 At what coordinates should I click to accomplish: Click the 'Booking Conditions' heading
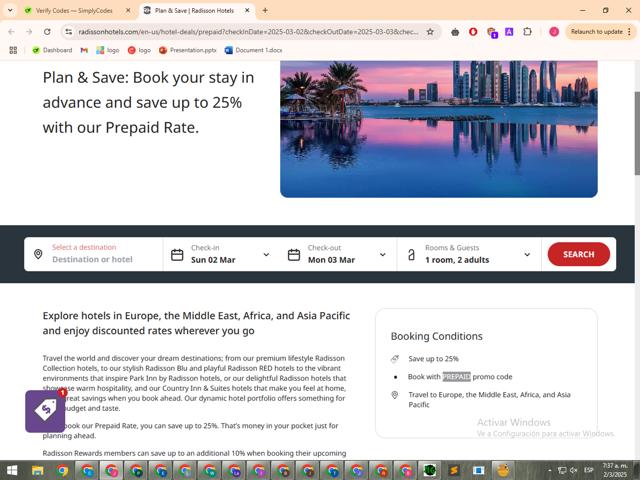[x=436, y=336]
